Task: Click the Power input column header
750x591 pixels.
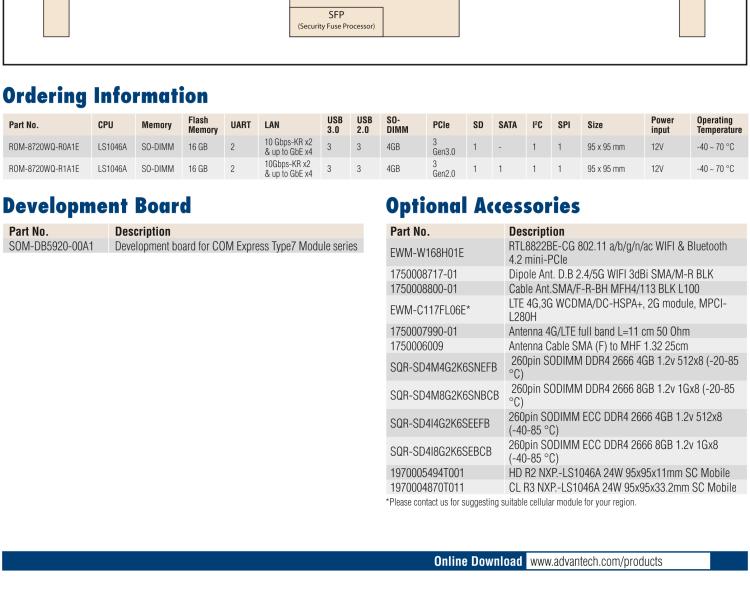Action: point(662,124)
